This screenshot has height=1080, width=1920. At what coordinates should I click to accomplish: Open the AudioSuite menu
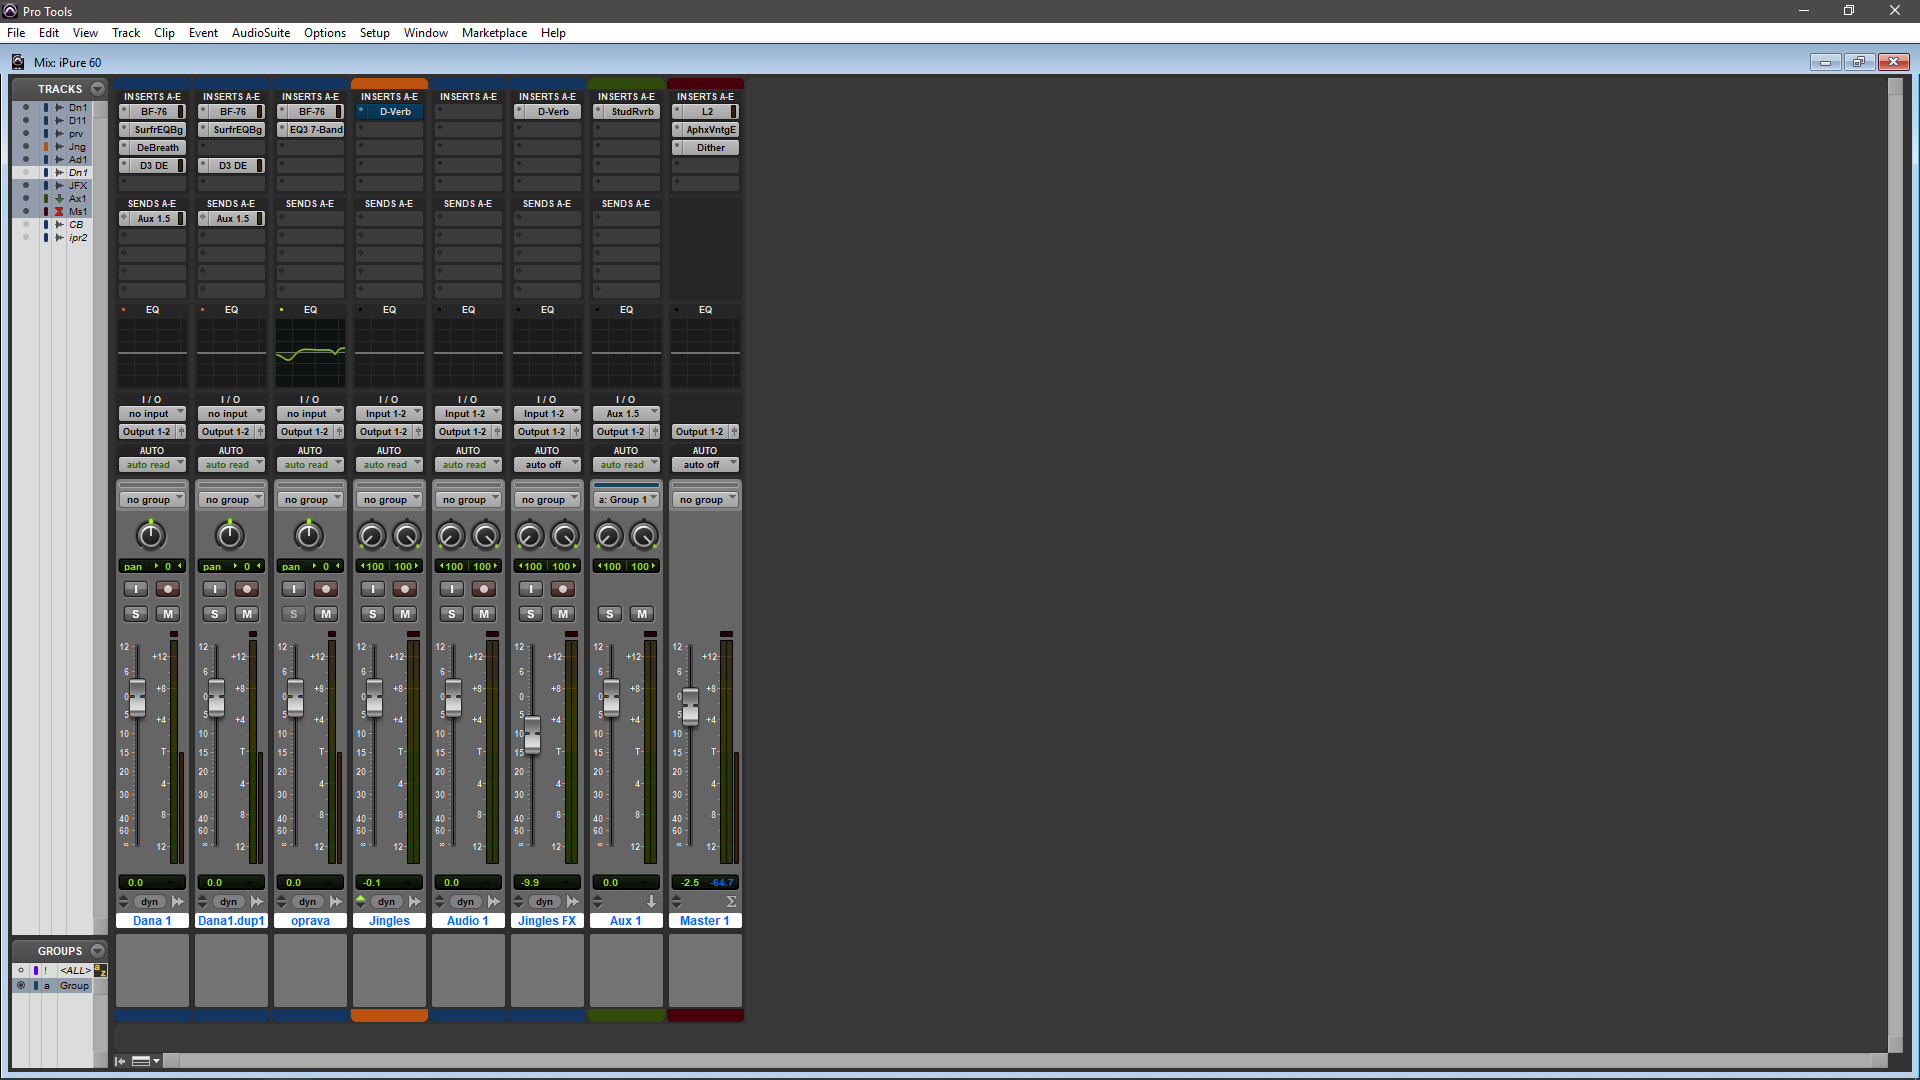pos(261,33)
